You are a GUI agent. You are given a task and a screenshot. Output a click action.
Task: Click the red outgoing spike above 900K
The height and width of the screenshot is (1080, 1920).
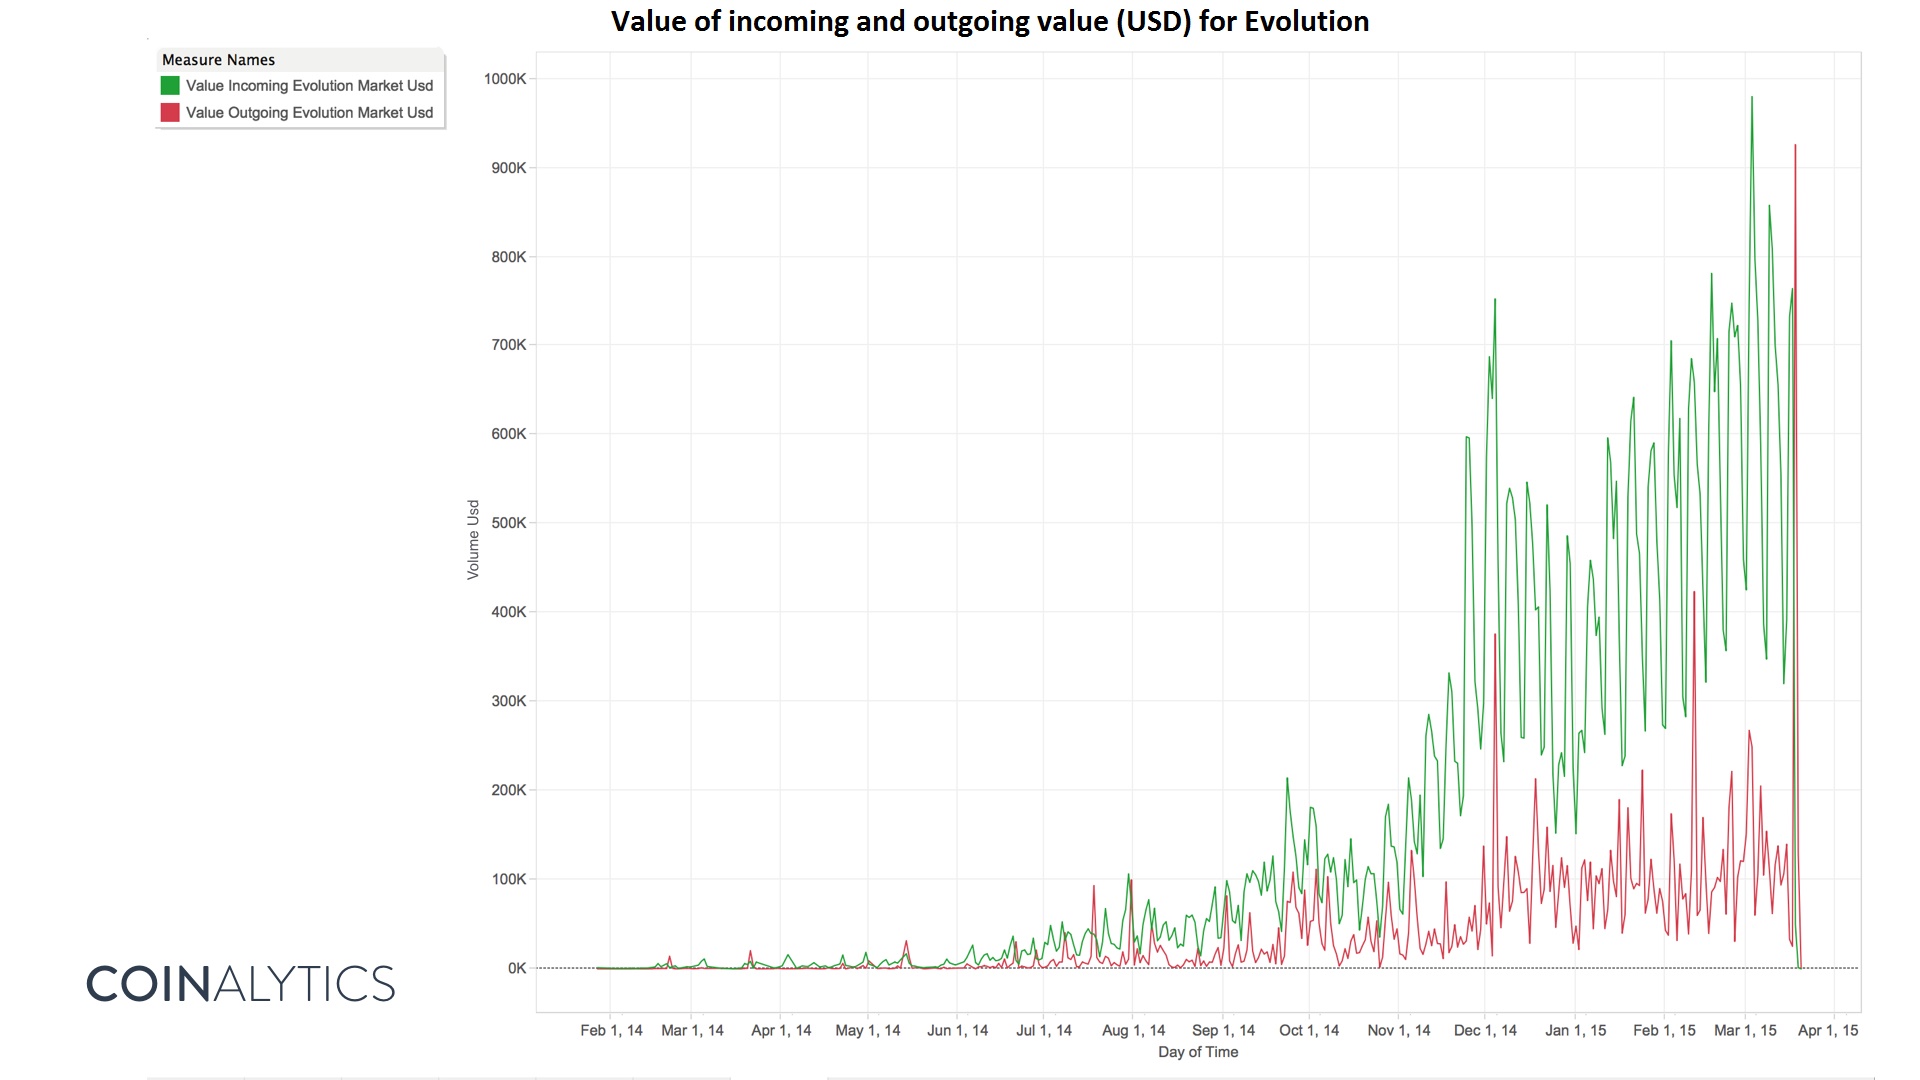[1795, 146]
